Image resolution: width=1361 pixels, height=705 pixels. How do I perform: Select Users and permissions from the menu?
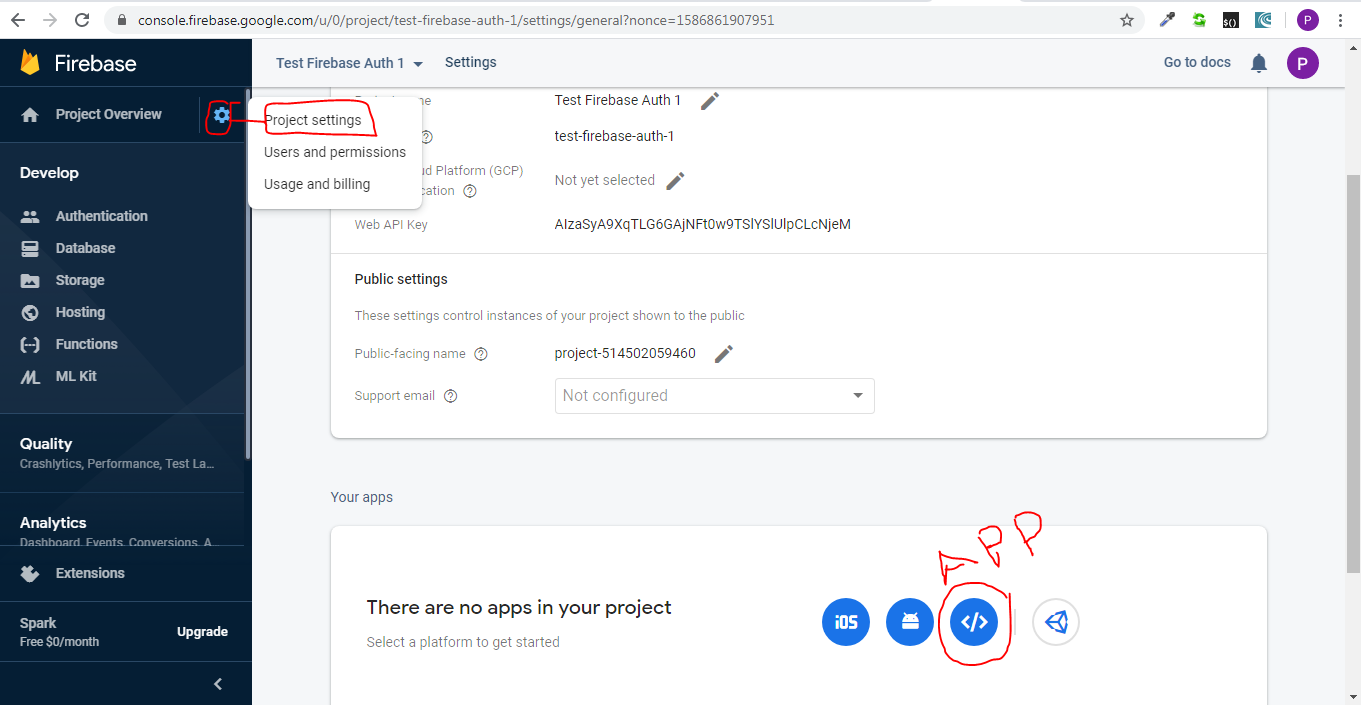(x=334, y=151)
